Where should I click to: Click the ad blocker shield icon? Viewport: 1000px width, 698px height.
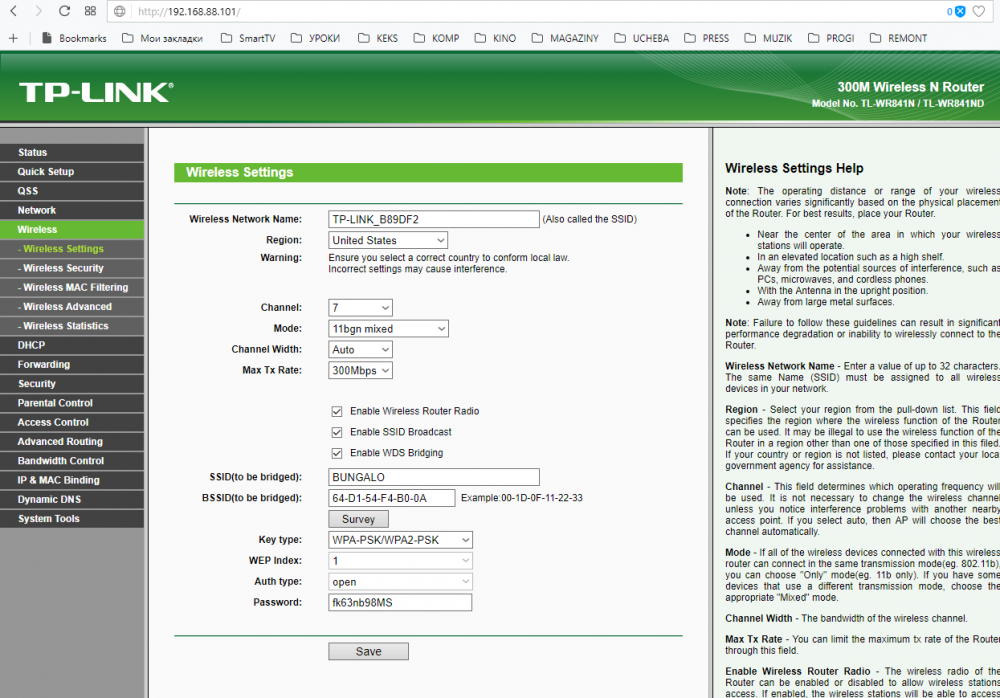click(x=958, y=11)
